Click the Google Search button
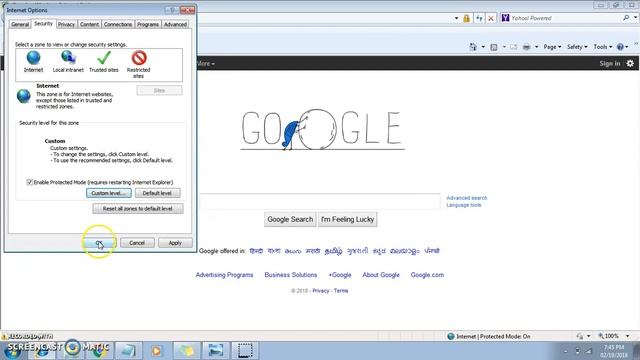 (290, 219)
